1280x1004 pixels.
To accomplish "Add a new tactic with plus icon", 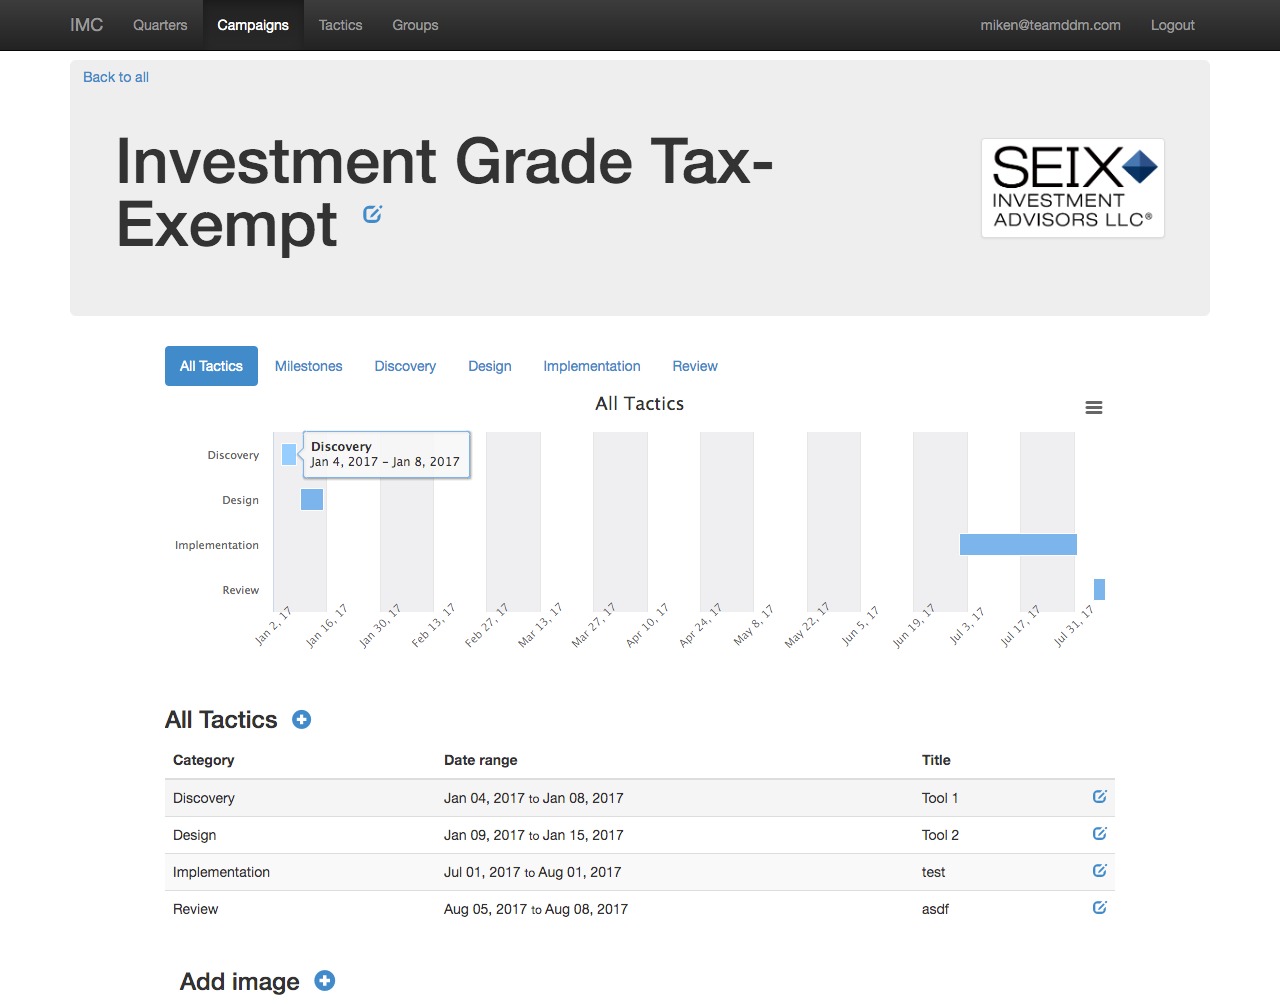I will 301,720.
